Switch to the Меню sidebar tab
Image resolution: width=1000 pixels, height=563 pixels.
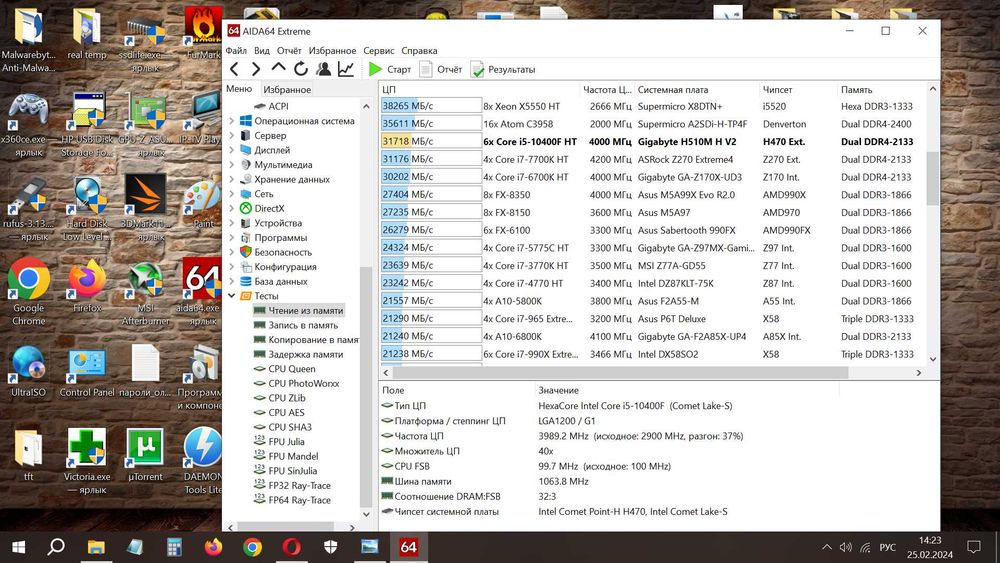(x=239, y=89)
